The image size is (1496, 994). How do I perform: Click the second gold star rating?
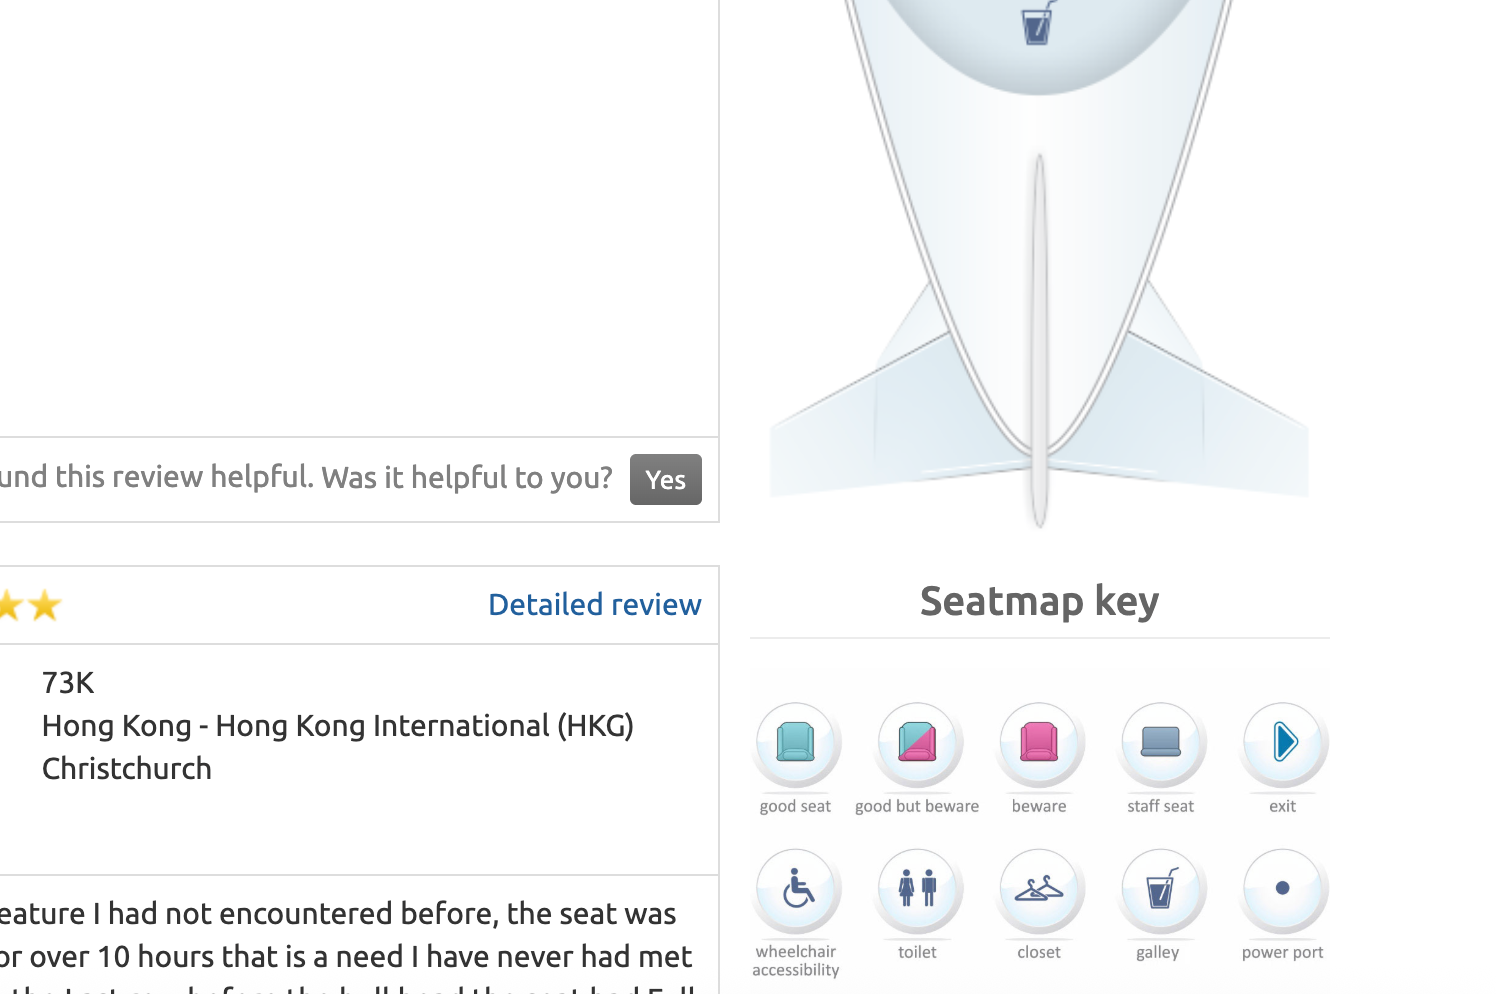[45, 605]
